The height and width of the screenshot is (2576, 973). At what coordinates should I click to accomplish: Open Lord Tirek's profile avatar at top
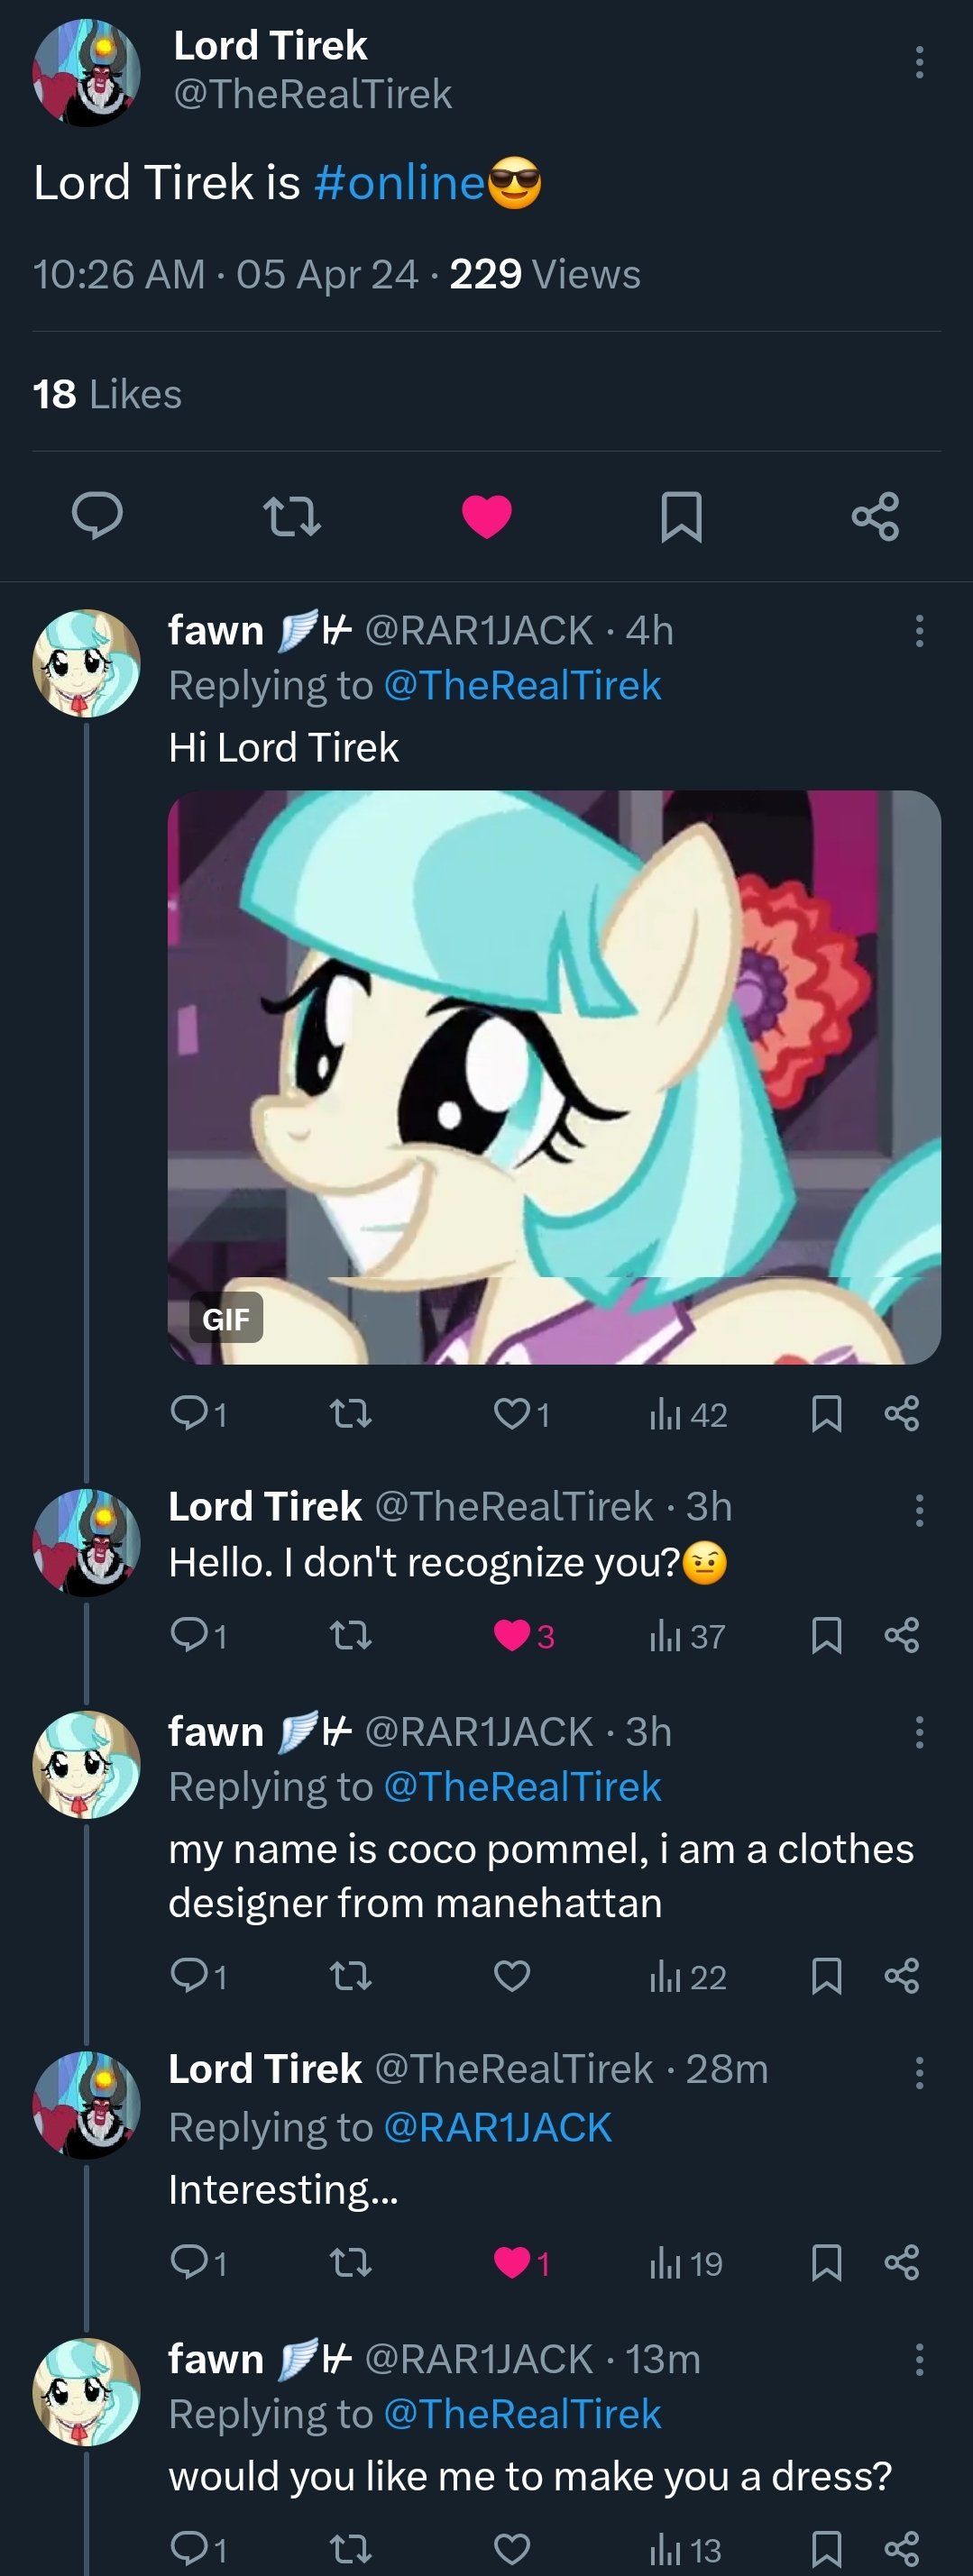tap(86, 72)
